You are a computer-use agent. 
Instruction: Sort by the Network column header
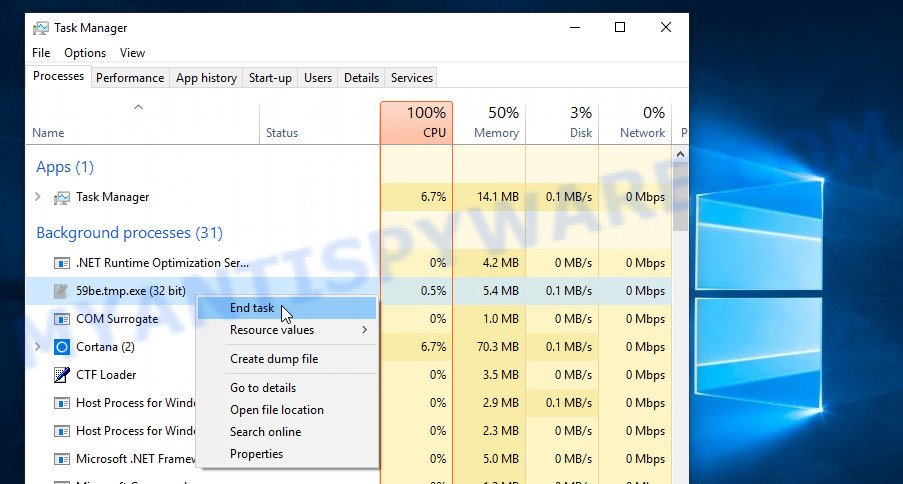point(635,123)
